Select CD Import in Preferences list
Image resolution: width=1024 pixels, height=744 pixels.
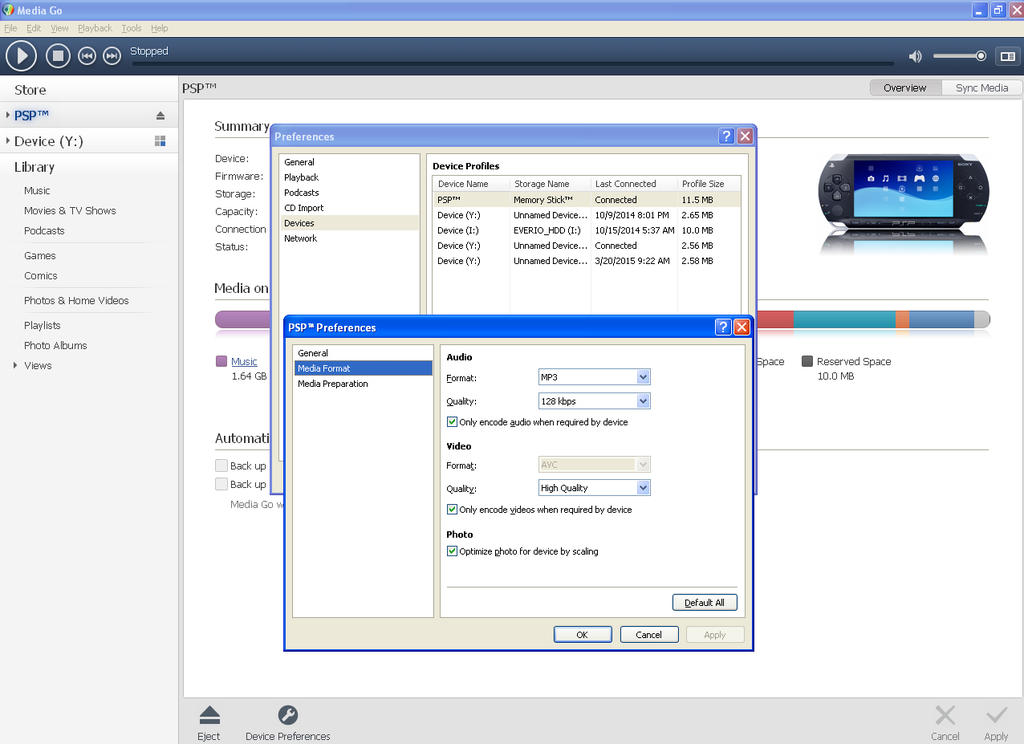pos(304,208)
